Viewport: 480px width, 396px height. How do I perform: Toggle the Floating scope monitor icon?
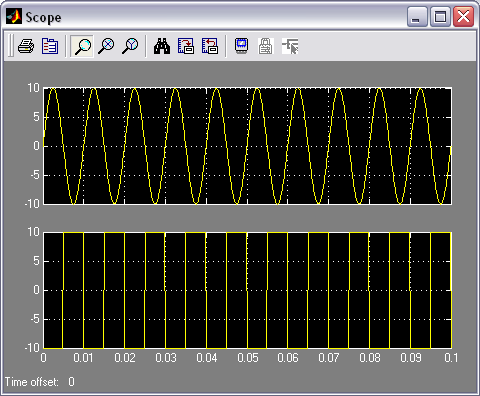tap(242, 46)
